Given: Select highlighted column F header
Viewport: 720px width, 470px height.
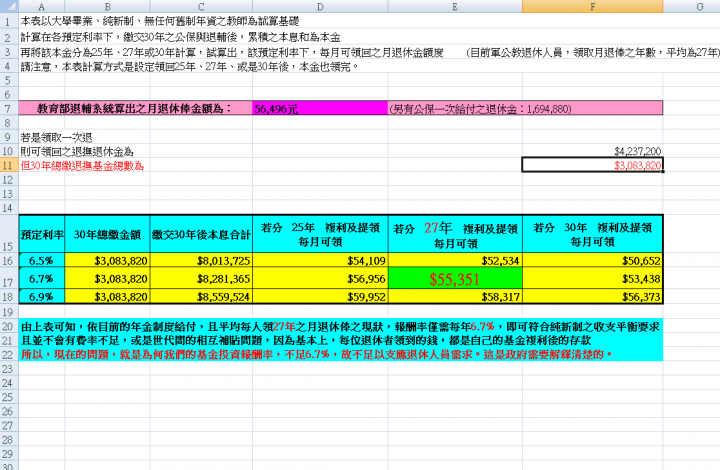Looking at the screenshot, I should [592, 6].
